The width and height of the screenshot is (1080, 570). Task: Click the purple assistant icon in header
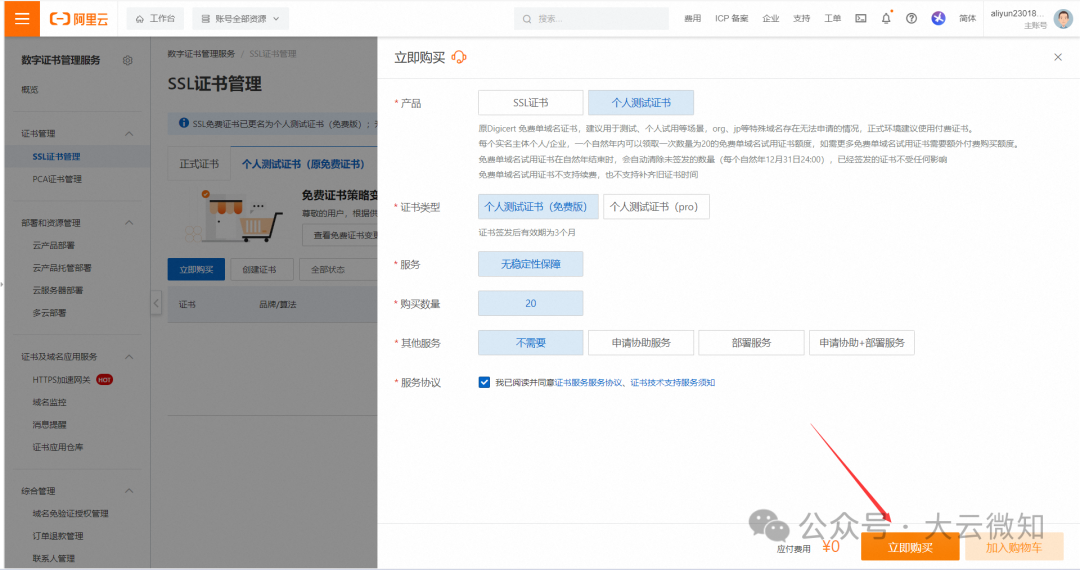(938, 19)
